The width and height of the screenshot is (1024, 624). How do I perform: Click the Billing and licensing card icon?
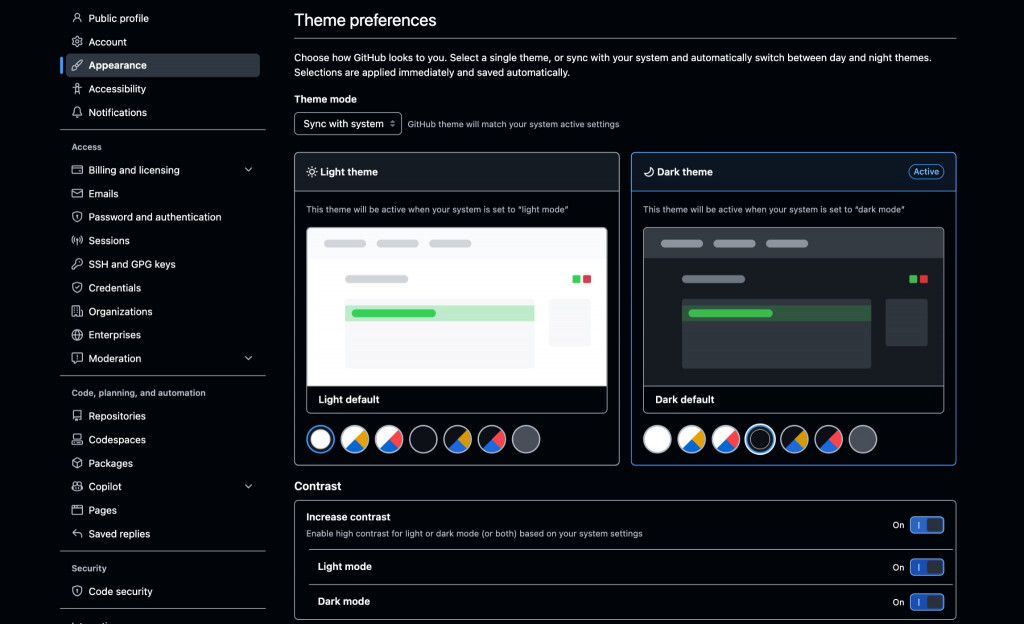77,169
